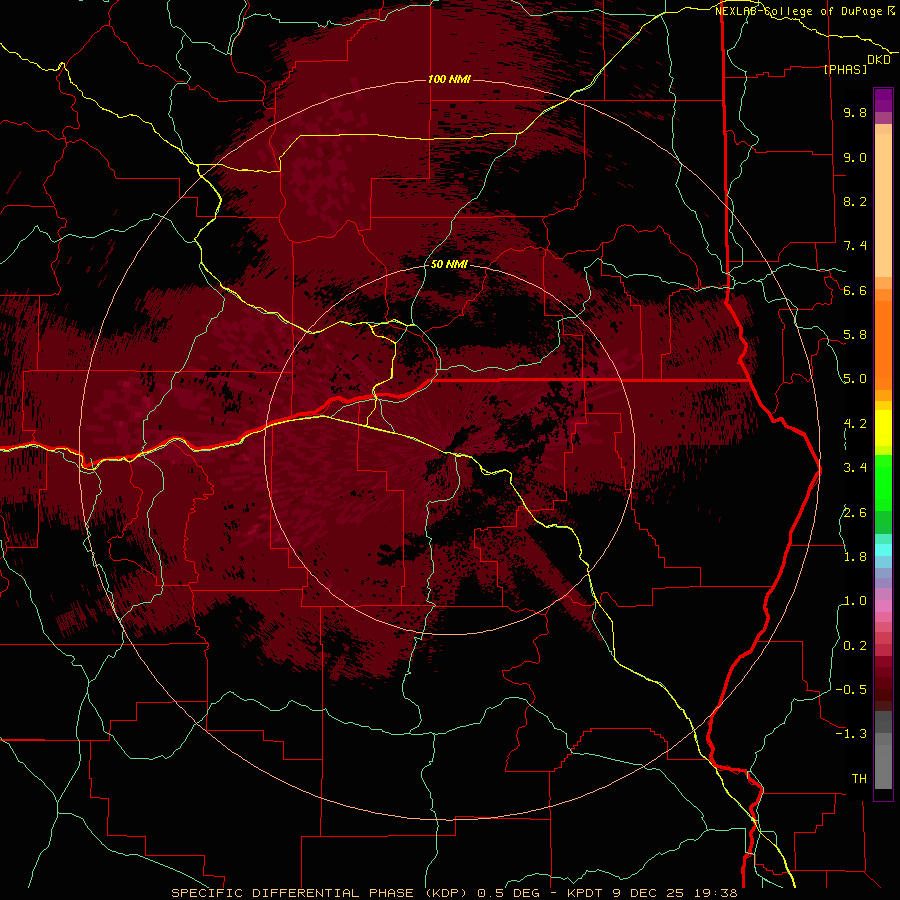Click the Specific Differential Phase caption text
This screenshot has width=900, height=900.
click(454, 893)
